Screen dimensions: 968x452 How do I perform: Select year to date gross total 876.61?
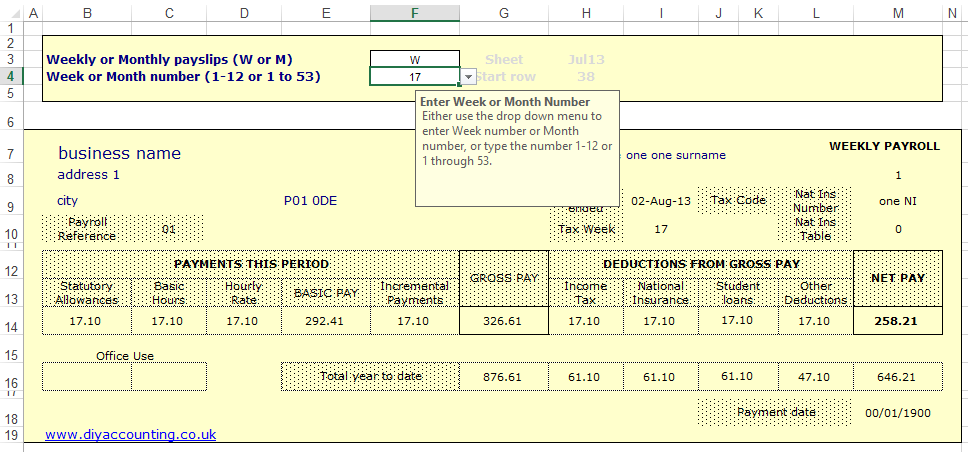pyautogui.click(x=503, y=377)
